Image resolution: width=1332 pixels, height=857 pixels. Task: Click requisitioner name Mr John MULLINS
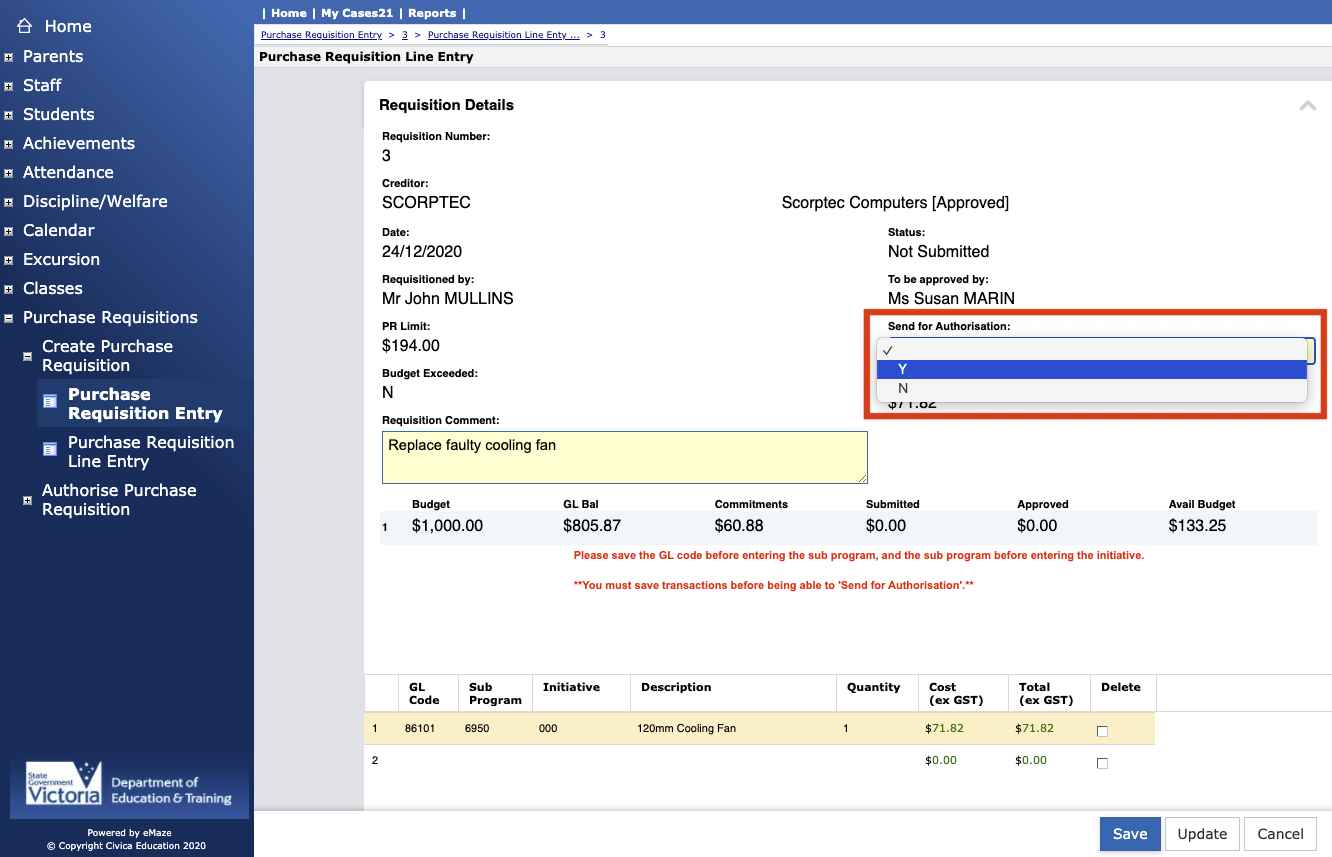tap(448, 299)
